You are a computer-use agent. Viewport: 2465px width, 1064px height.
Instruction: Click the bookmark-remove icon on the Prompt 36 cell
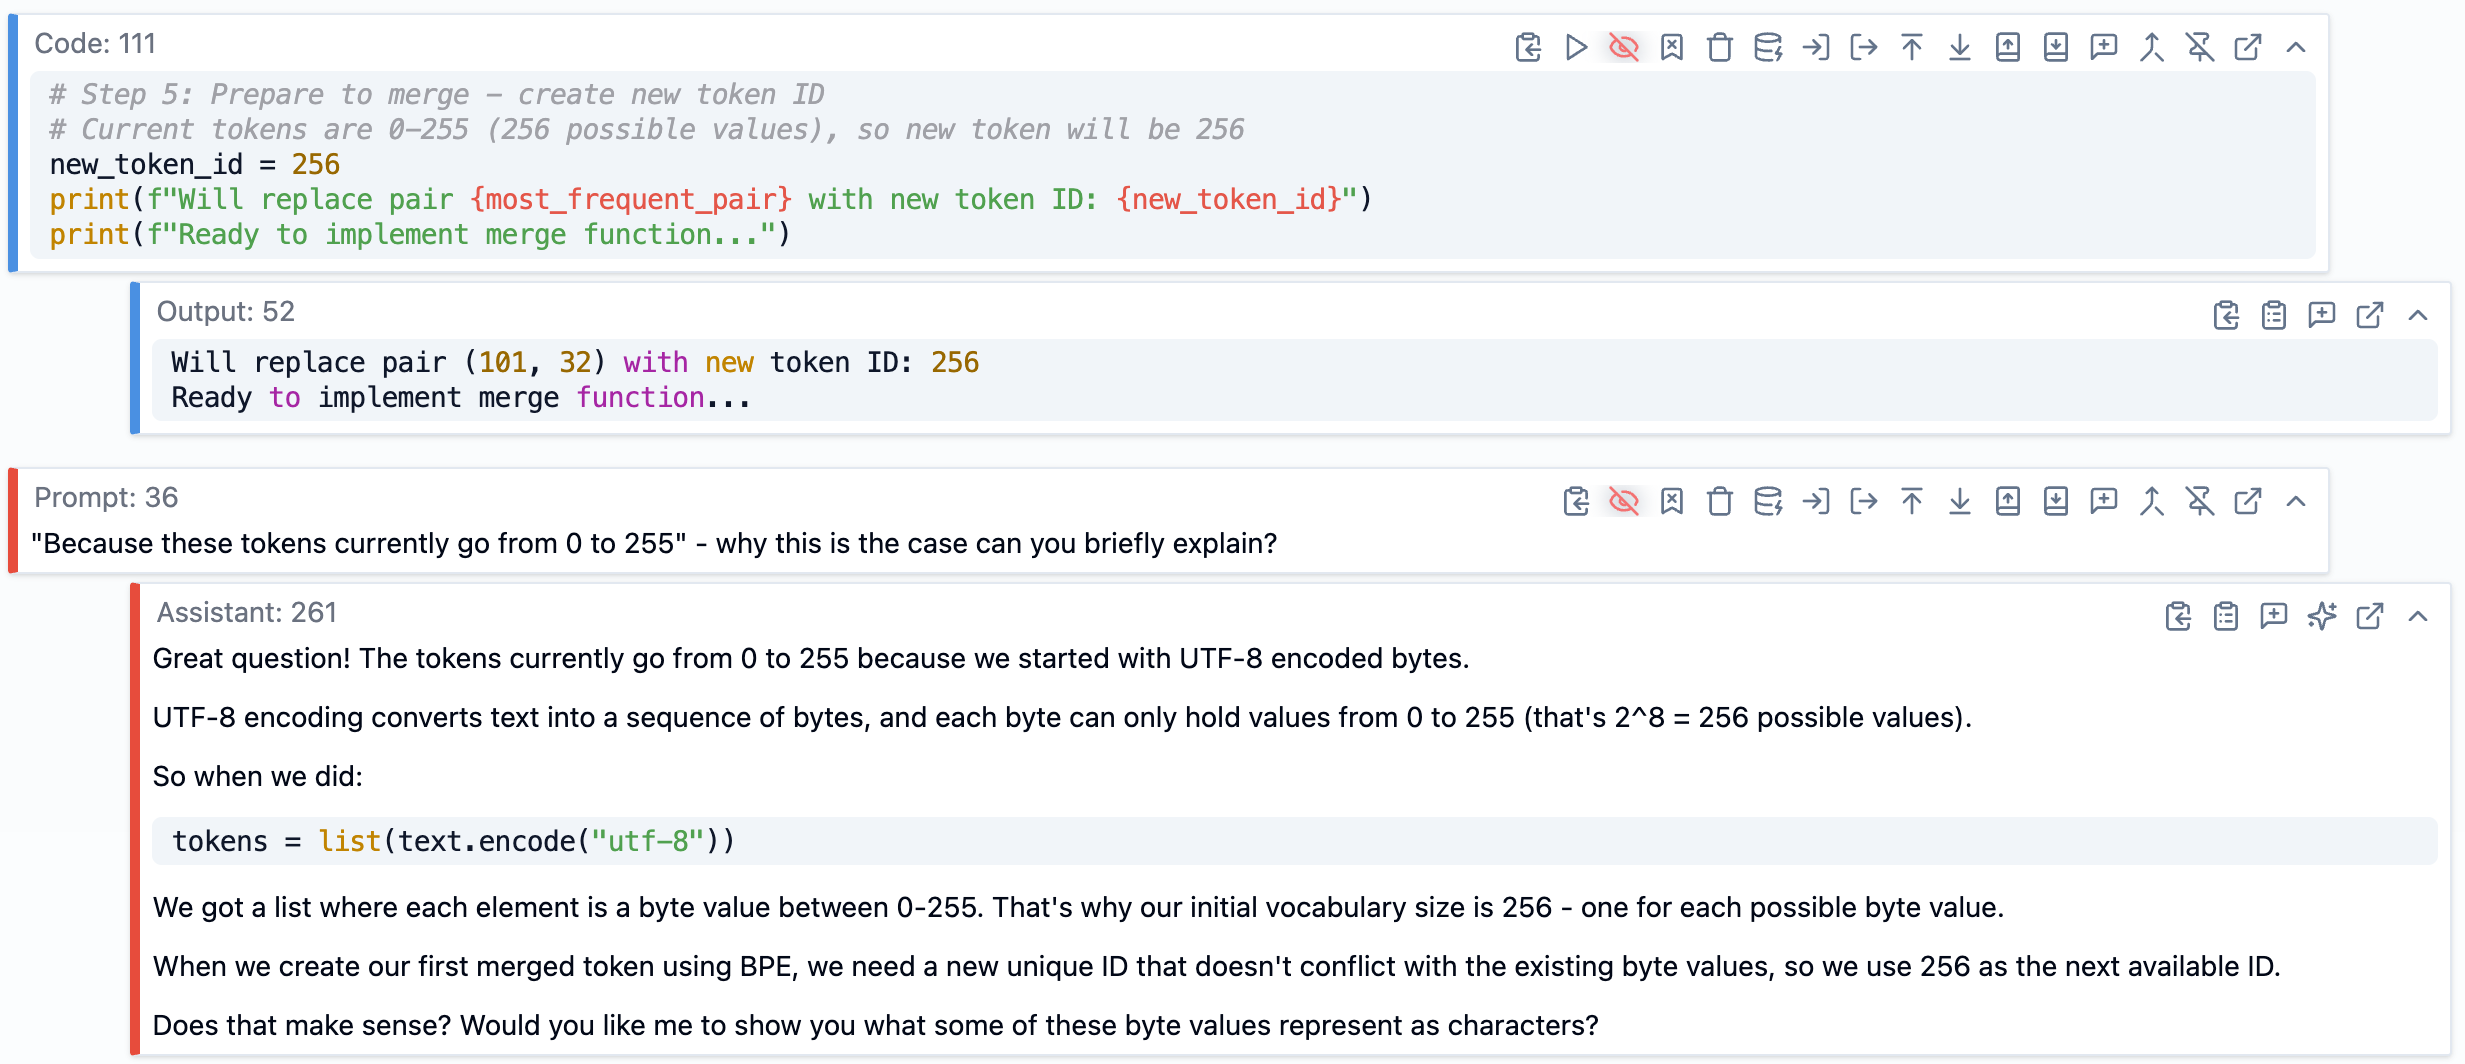coord(1672,501)
